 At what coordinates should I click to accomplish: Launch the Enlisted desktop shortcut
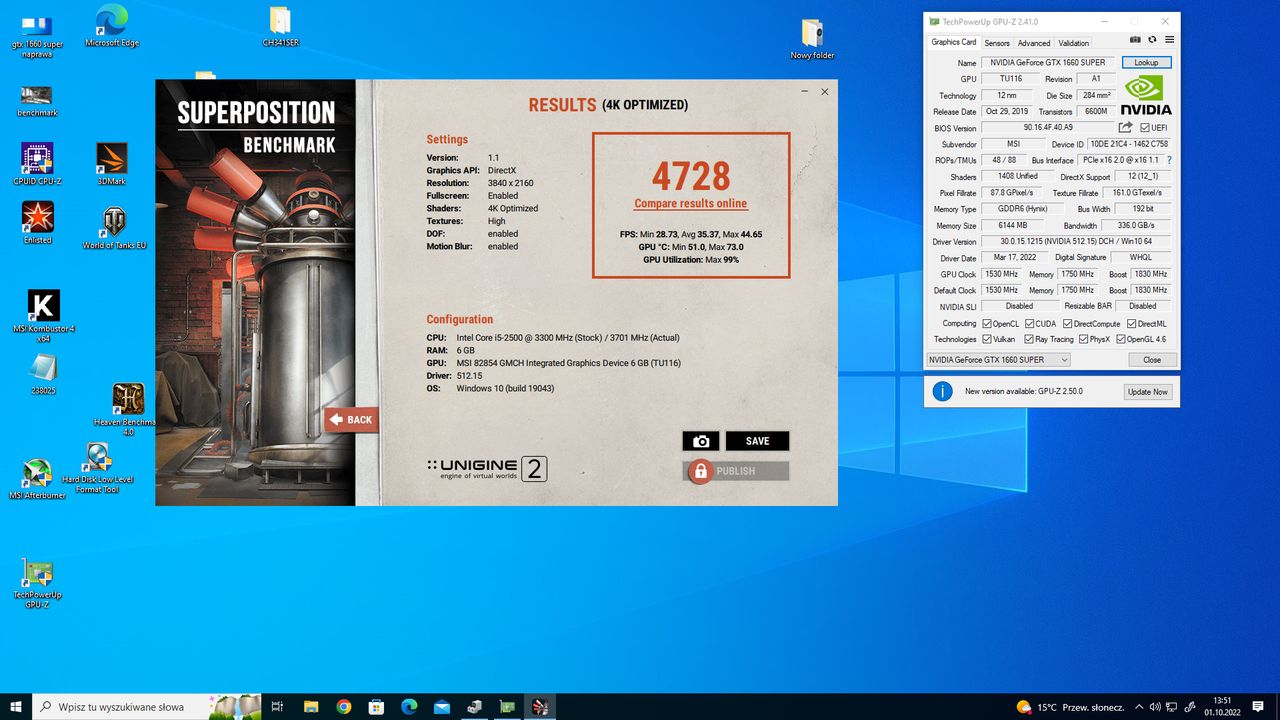tap(37, 222)
